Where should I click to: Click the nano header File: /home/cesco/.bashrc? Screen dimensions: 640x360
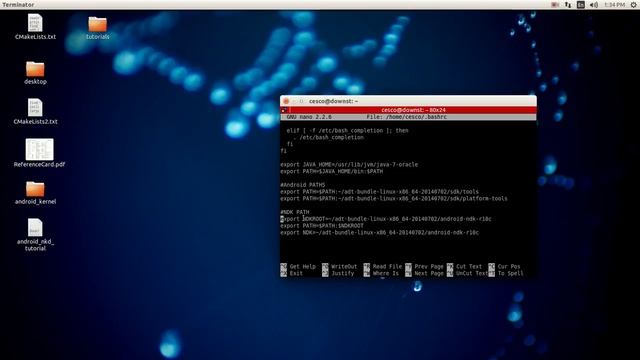[x=407, y=117]
